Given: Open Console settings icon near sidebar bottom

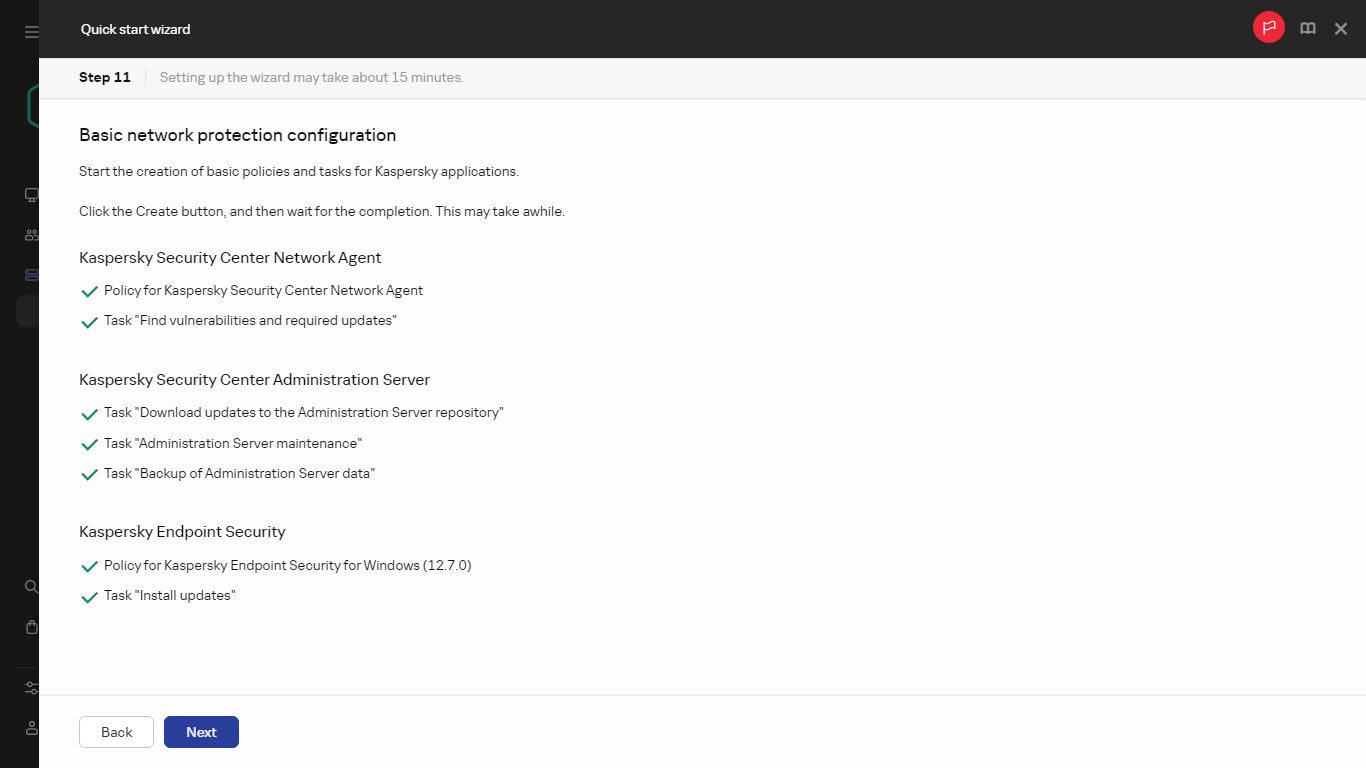Looking at the screenshot, I should (30, 688).
